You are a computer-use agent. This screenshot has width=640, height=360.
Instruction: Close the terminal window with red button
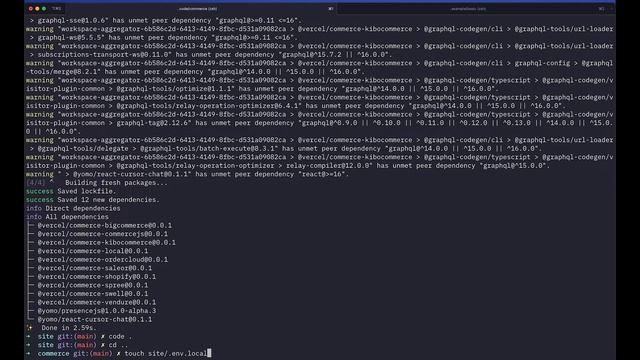[31, 9]
